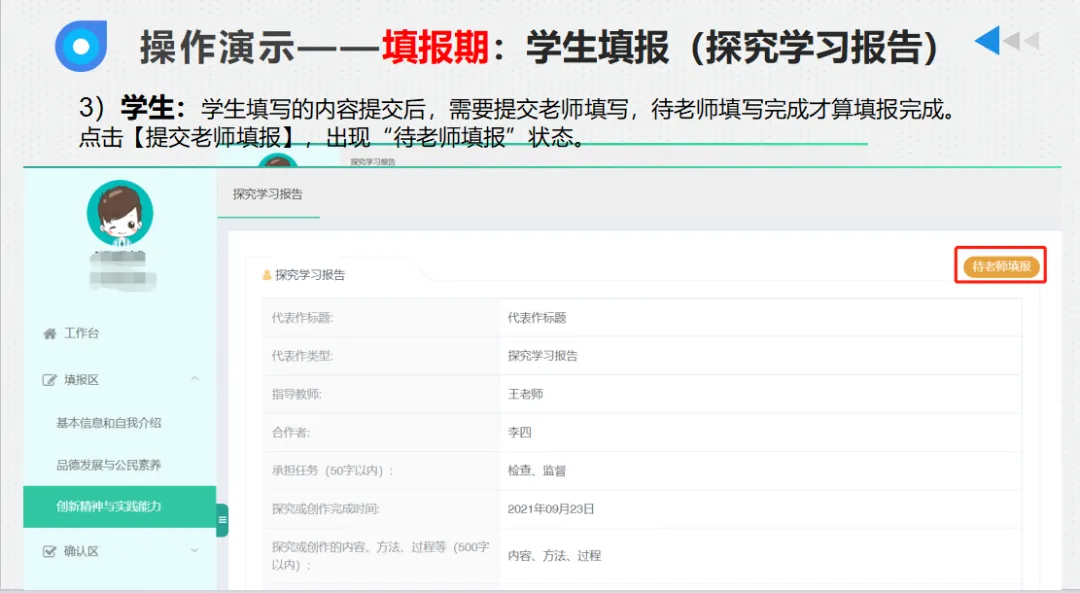1080x593 pixels.
Task: Click the pencil icon beside 填报区
Action: tap(48, 377)
